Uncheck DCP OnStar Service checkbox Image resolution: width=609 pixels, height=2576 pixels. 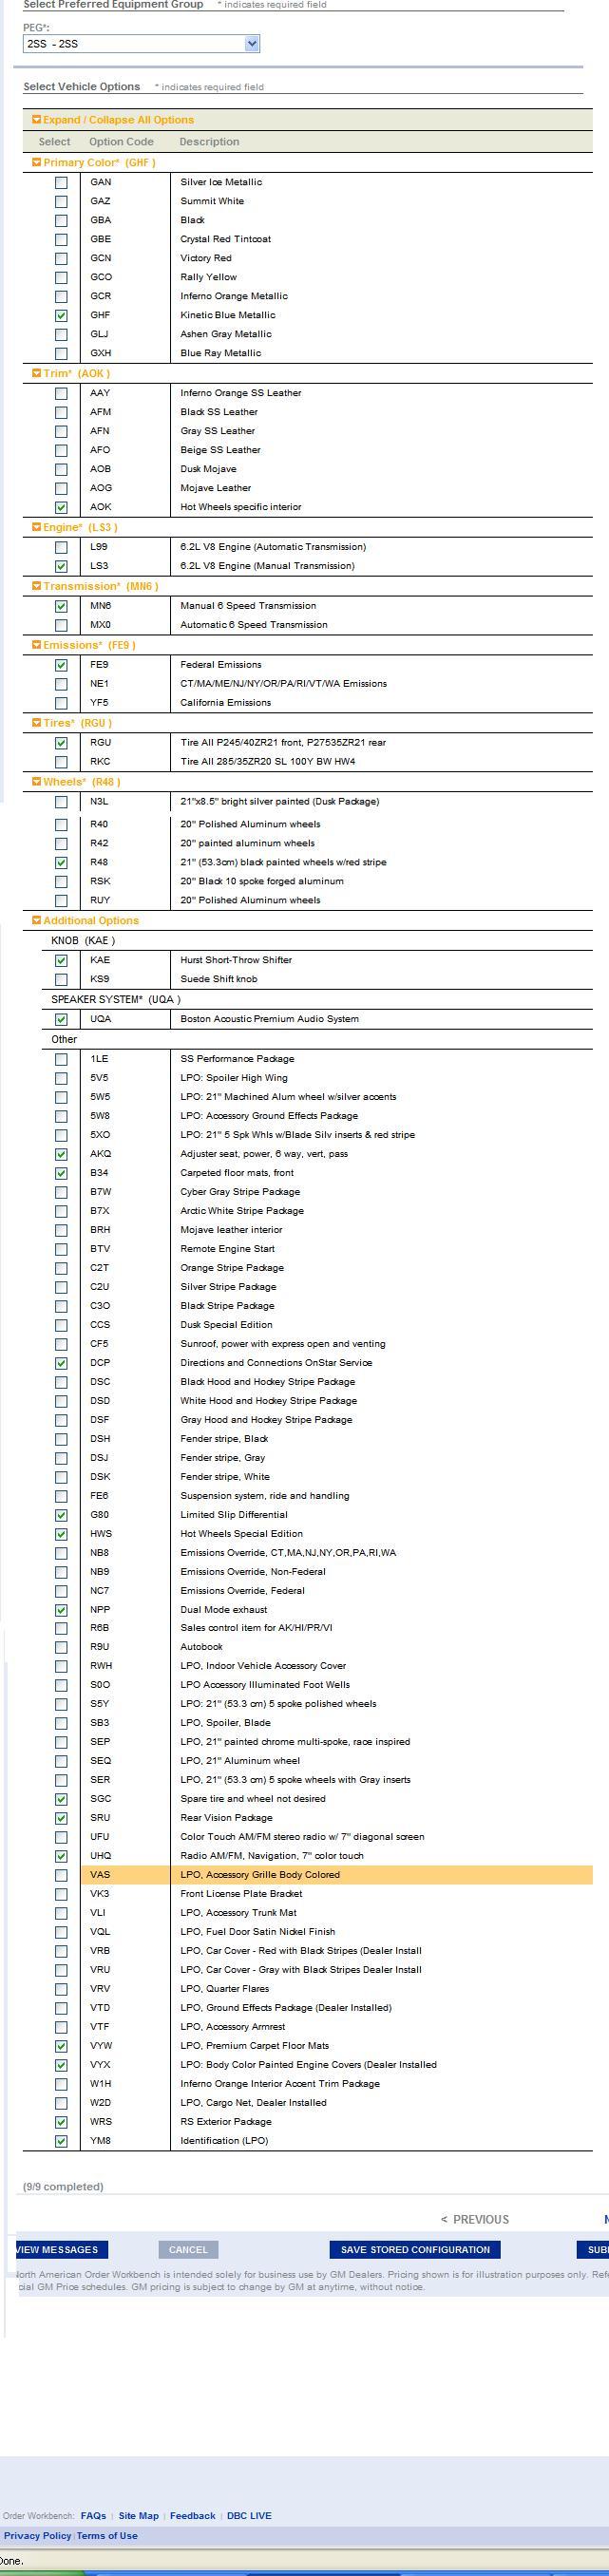point(61,1363)
